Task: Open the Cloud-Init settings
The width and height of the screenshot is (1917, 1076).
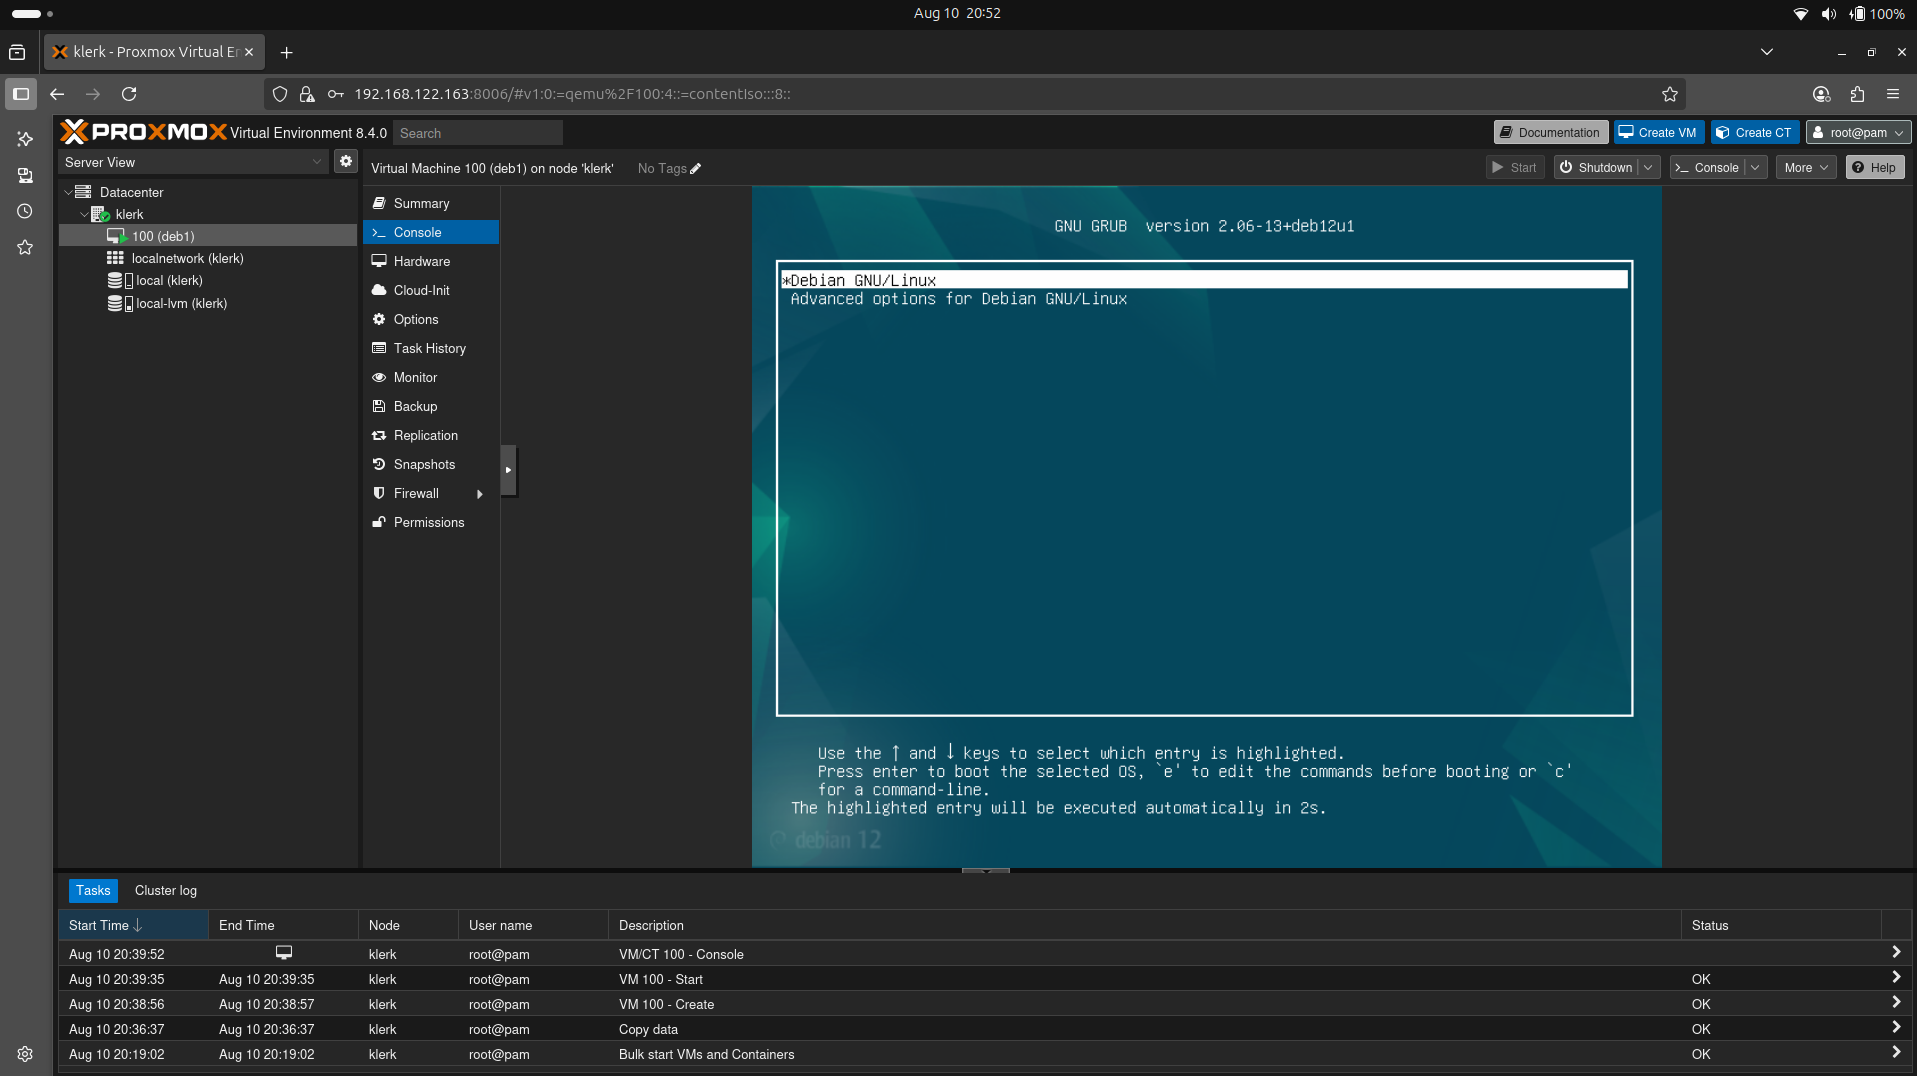Action: pos(421,290)
